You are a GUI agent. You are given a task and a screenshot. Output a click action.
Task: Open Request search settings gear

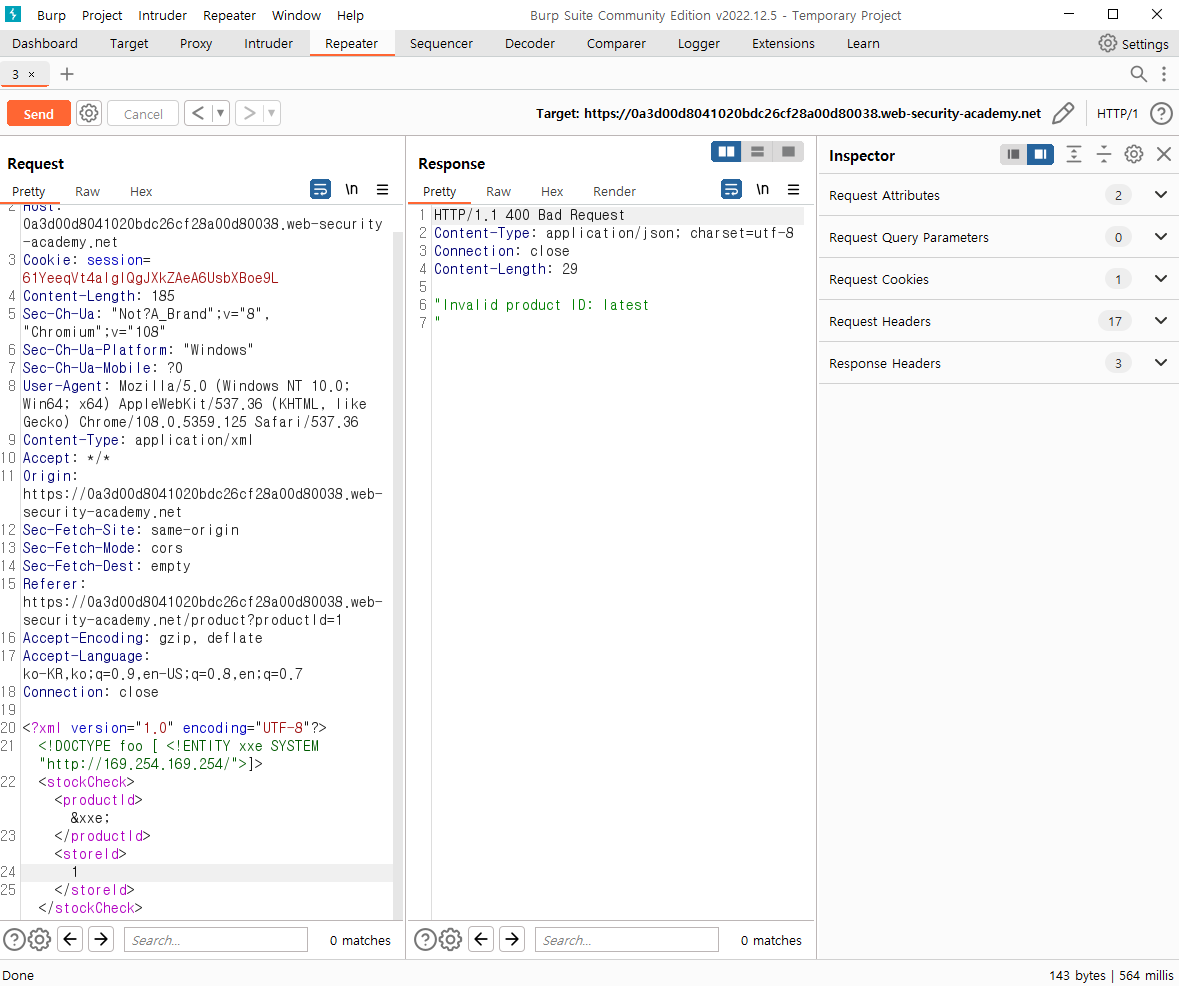[x=39, y=939]
